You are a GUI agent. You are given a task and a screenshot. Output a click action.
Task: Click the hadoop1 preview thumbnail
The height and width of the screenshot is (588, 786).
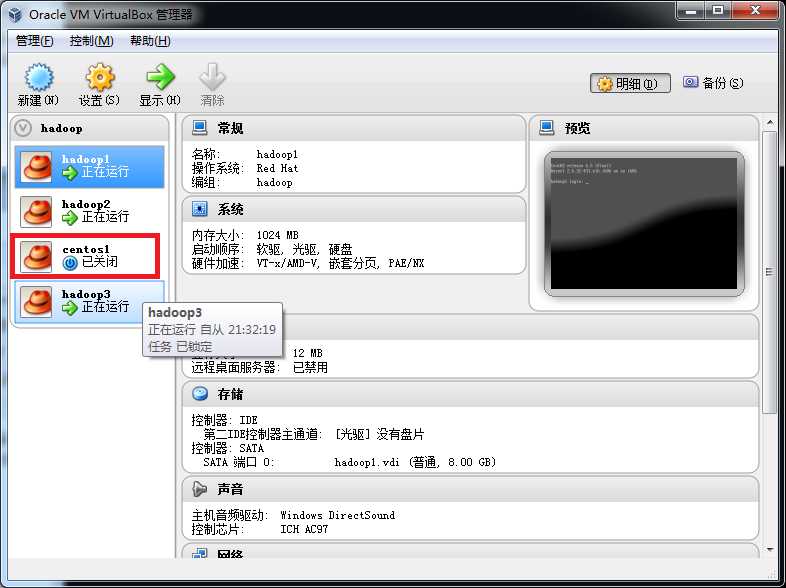(x=644, y=224)
